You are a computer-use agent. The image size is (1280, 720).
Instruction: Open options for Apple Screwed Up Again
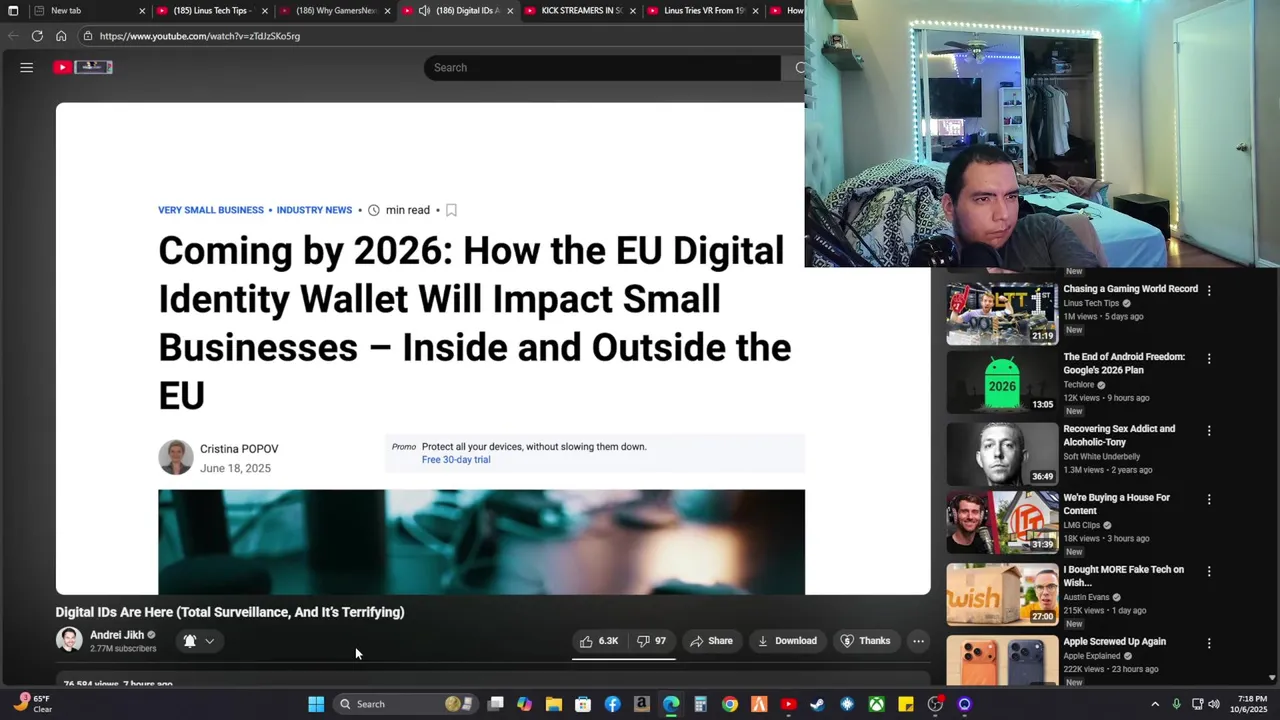(x=1209, y=643)
